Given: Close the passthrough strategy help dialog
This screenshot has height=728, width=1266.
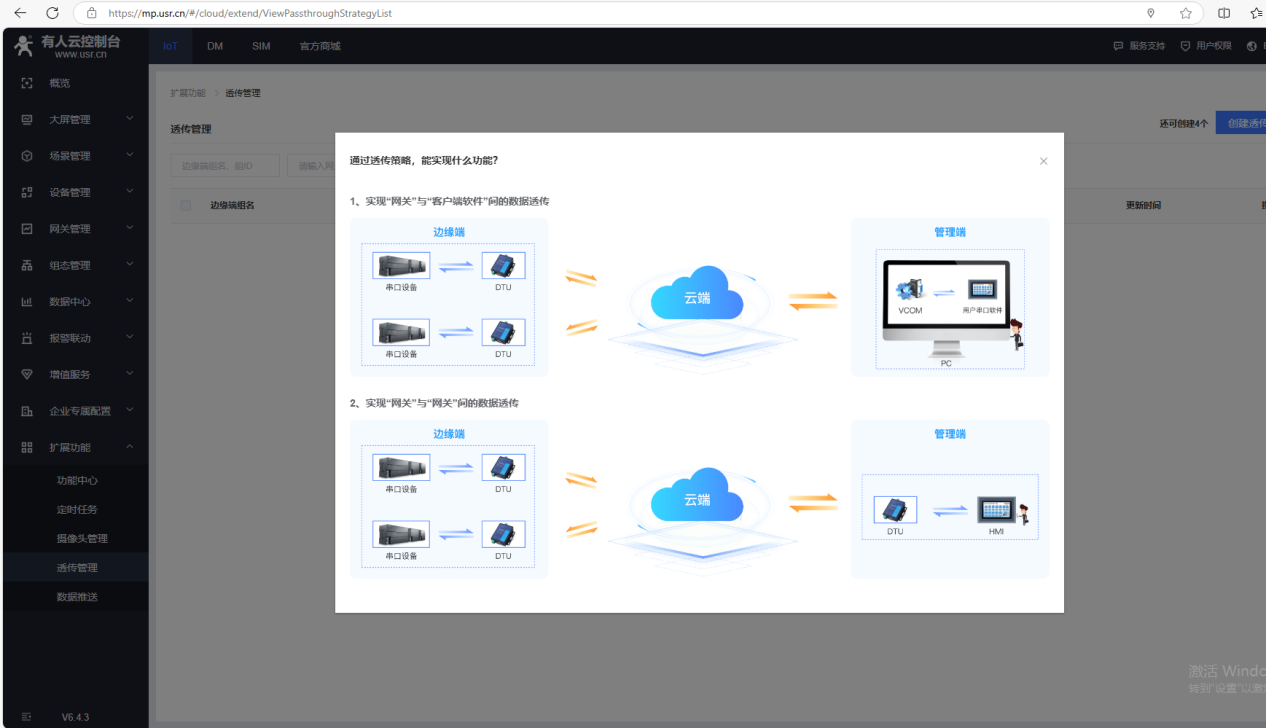Looking at the screenshot, I should [1043, 161].
